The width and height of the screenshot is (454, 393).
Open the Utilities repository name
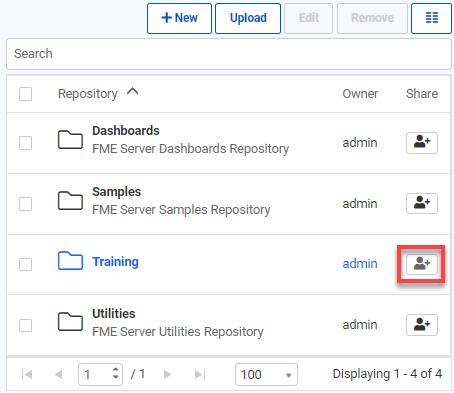[114, 314]
